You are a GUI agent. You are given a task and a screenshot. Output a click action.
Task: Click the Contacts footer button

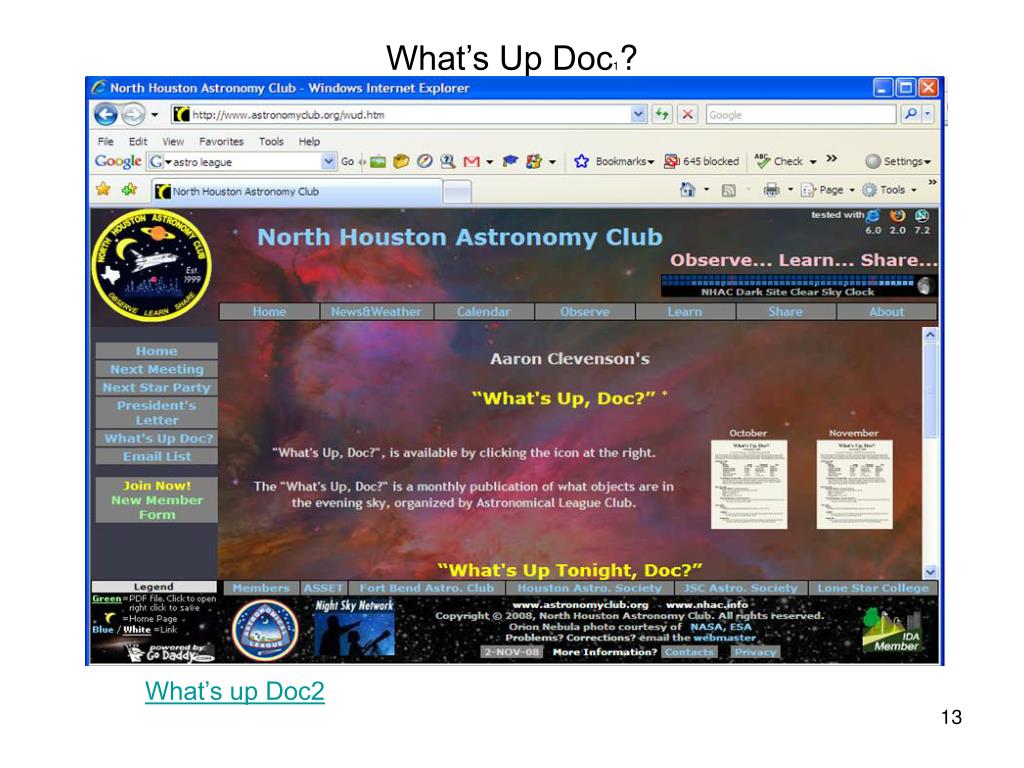[x=689, y=652]
